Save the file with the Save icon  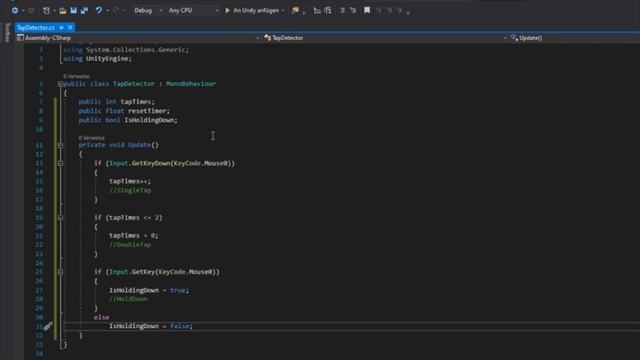tap(73, 10)
